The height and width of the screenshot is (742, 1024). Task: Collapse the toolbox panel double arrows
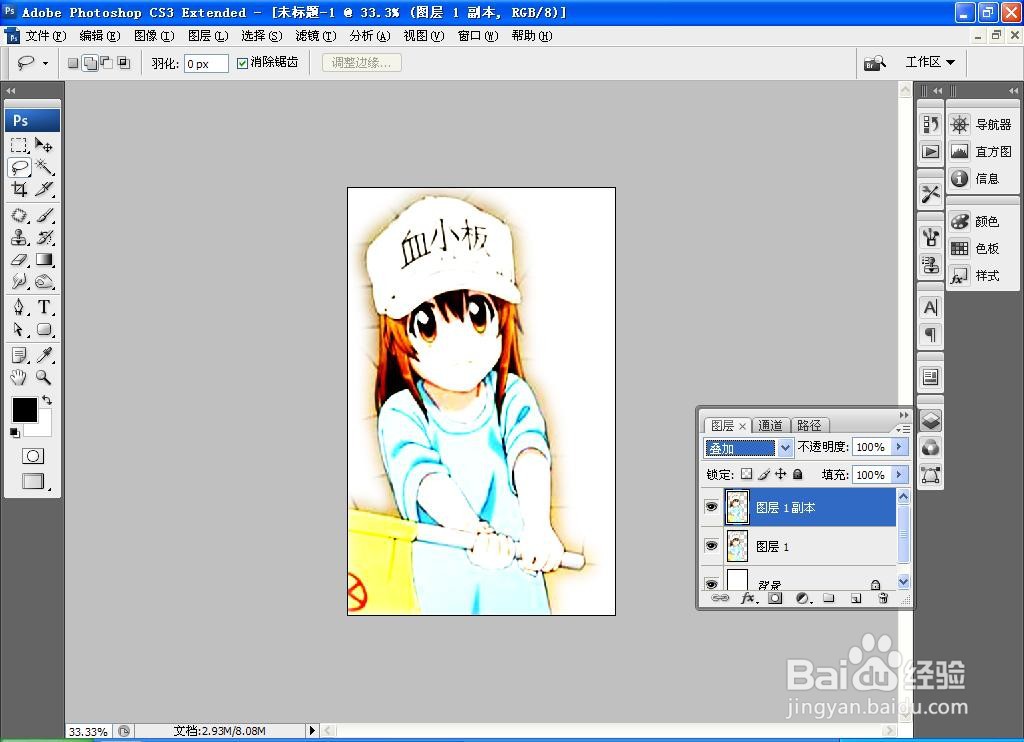[10, 91]
